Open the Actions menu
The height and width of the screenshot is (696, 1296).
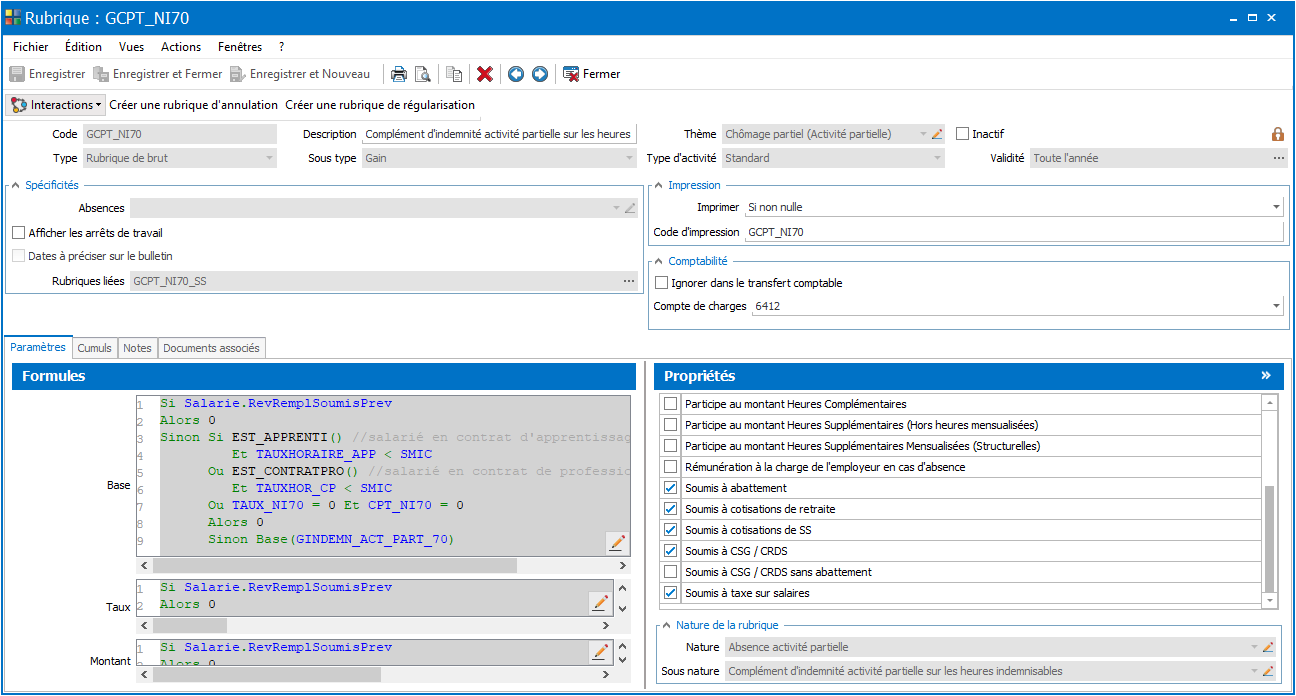181,47
